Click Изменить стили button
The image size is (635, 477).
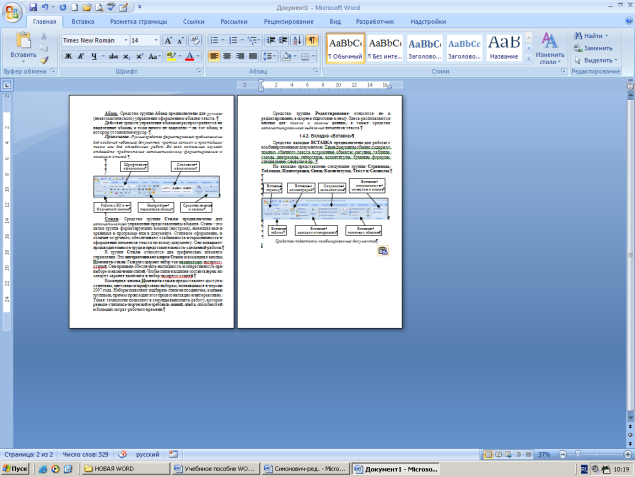pyautogui.click(x=550, y=49)
